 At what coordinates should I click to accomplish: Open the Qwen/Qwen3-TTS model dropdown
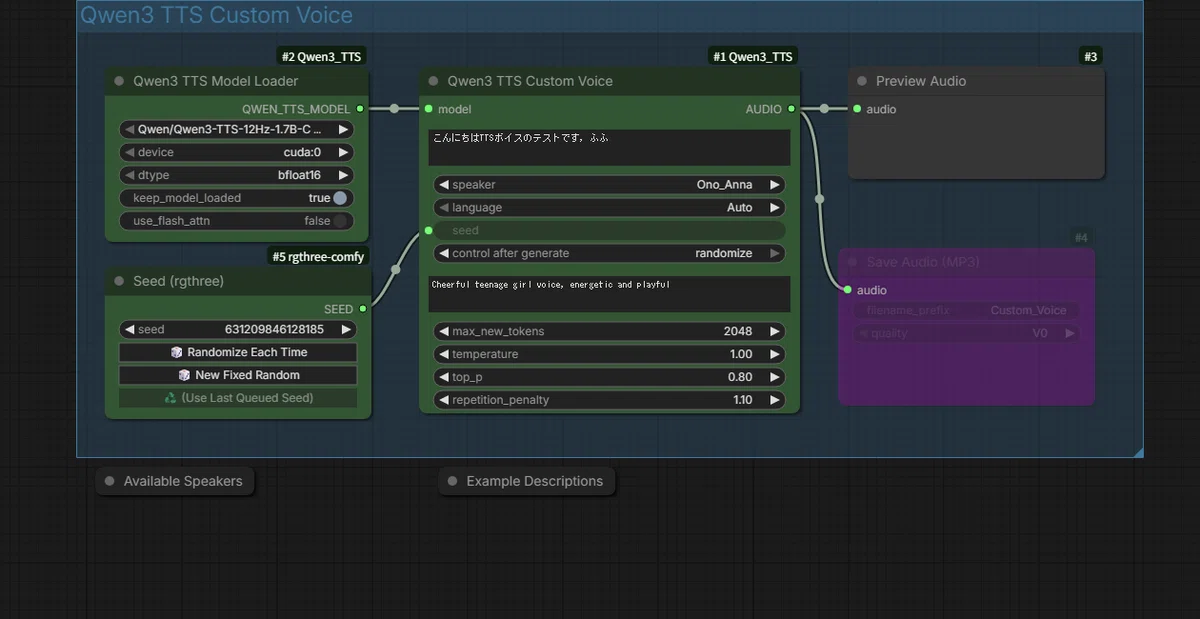coord(237,129)
